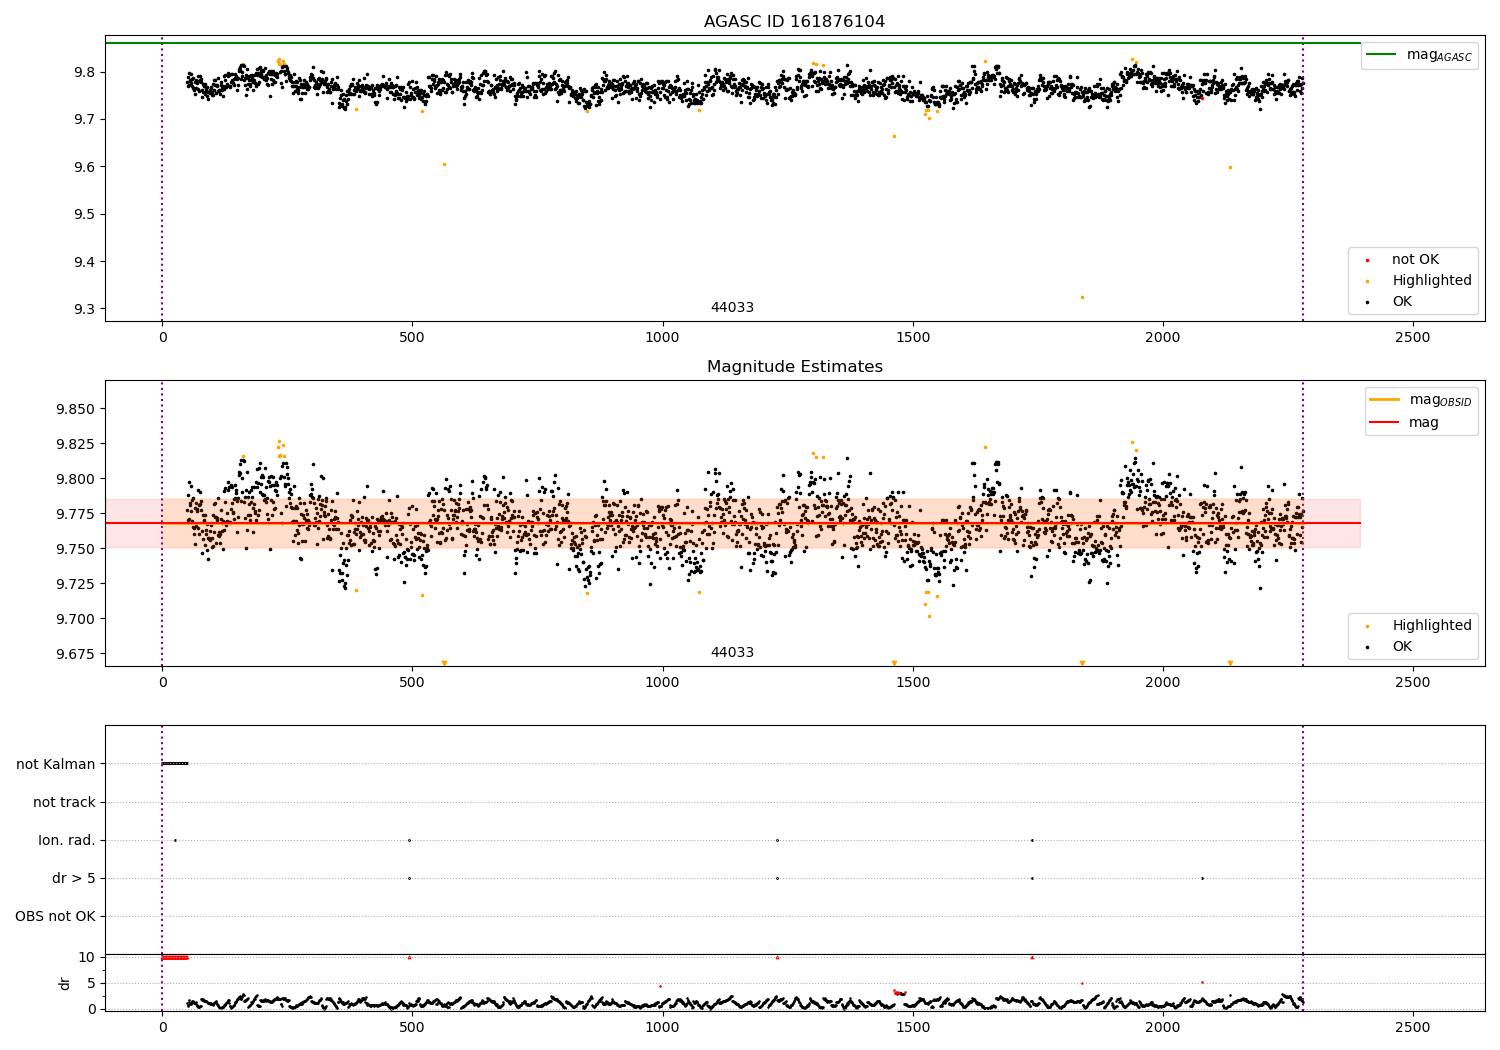Screen dimensions: 1500x1050
Task: Click the green line sample beside mag AGASC
Action: tap(1381, 54)
